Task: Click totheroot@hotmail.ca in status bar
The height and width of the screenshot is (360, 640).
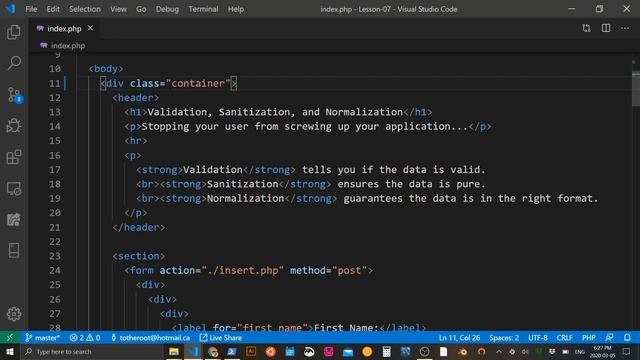Action: tap(150, 338)
